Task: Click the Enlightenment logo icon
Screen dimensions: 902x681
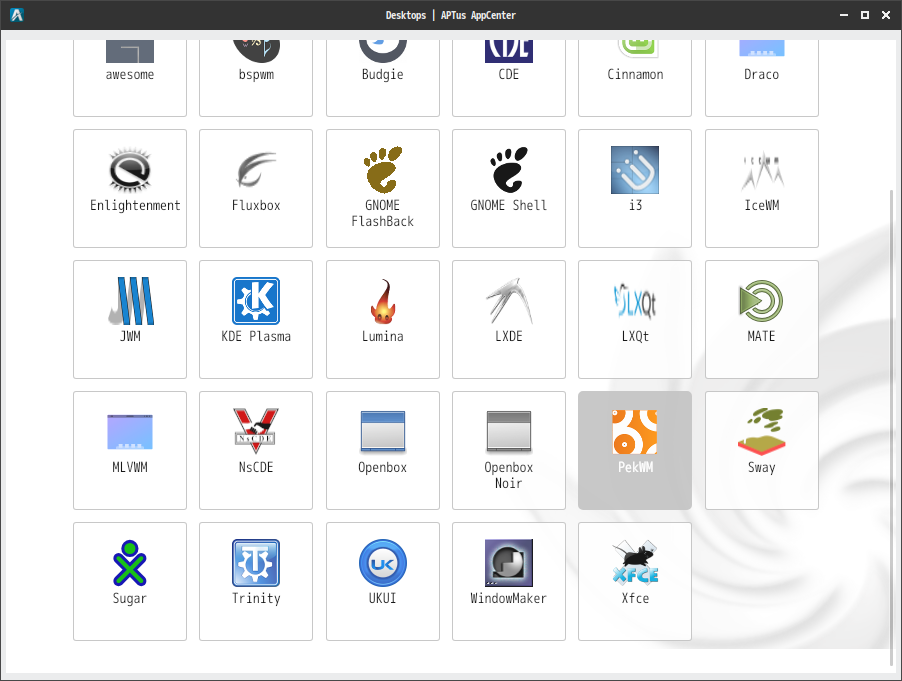Action: (x=130, y=170)
